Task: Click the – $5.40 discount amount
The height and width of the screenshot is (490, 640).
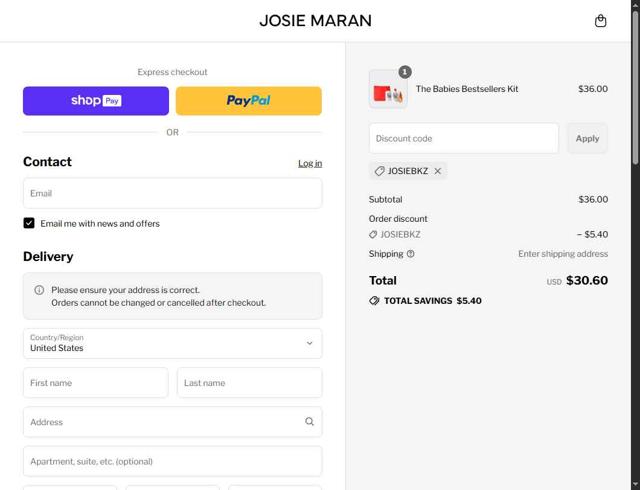Action: 592,234
